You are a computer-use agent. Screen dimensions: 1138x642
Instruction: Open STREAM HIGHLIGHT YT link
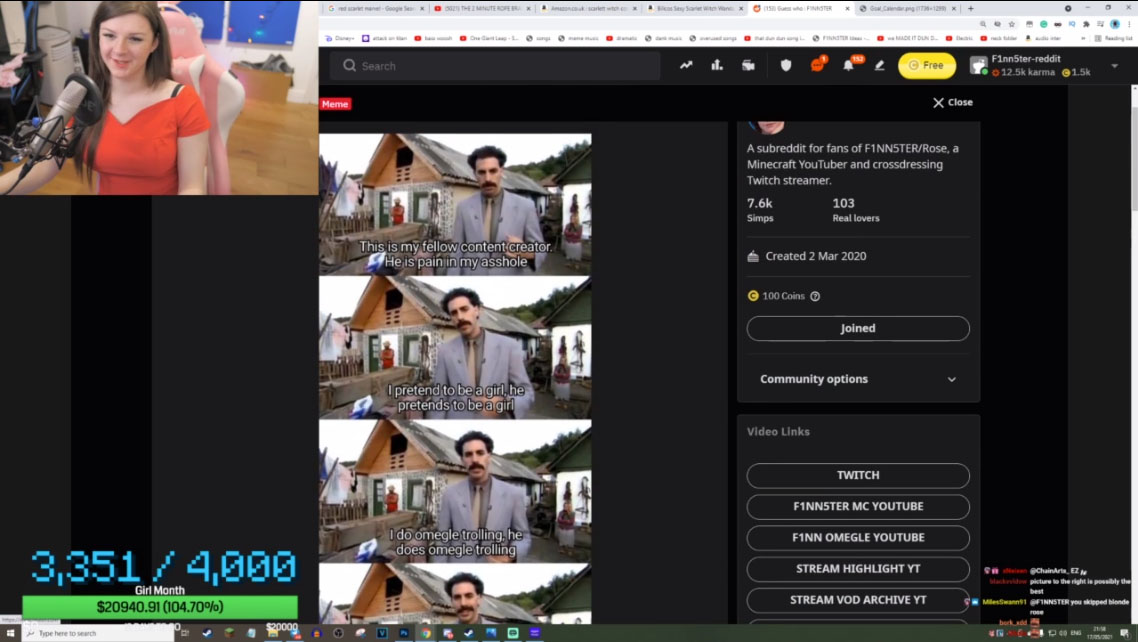(858, 569)
